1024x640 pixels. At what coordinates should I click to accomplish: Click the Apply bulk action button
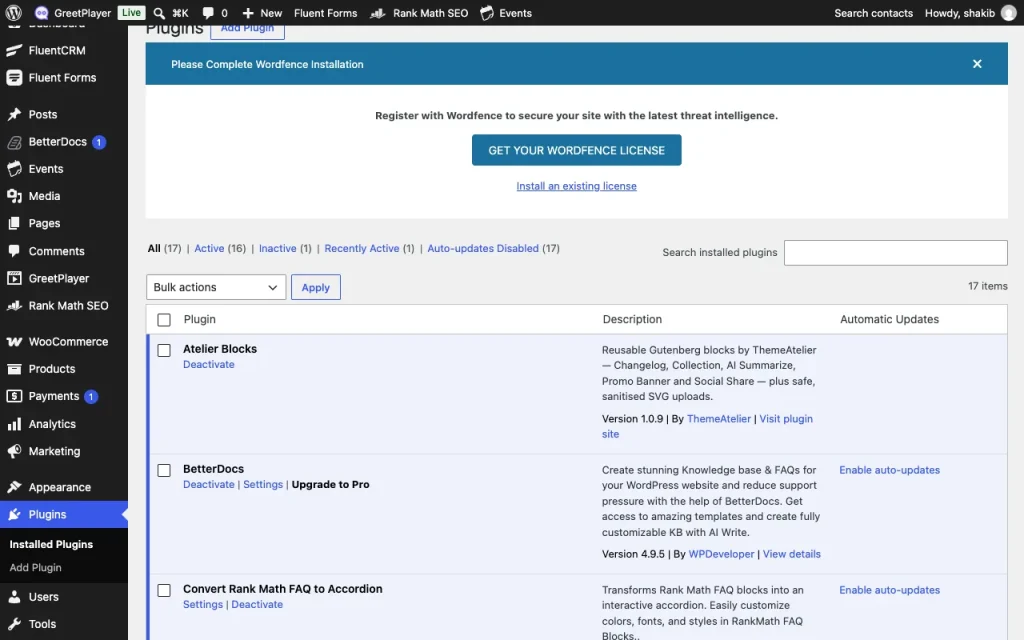coord(315,287)
